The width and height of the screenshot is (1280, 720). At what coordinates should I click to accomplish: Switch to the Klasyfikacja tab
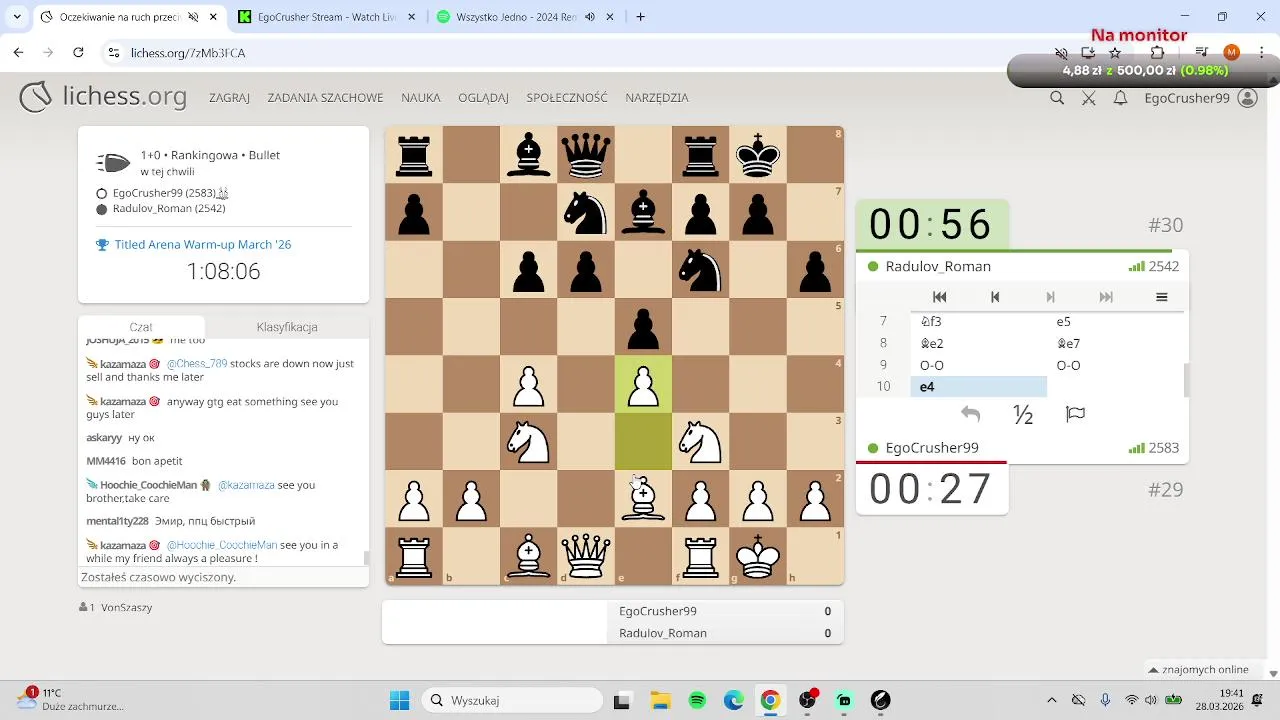click(287, 327)
